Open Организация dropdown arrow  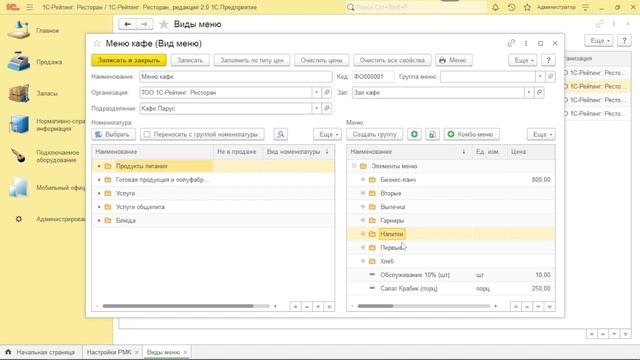pyautogui.click(x=316, y=93)
